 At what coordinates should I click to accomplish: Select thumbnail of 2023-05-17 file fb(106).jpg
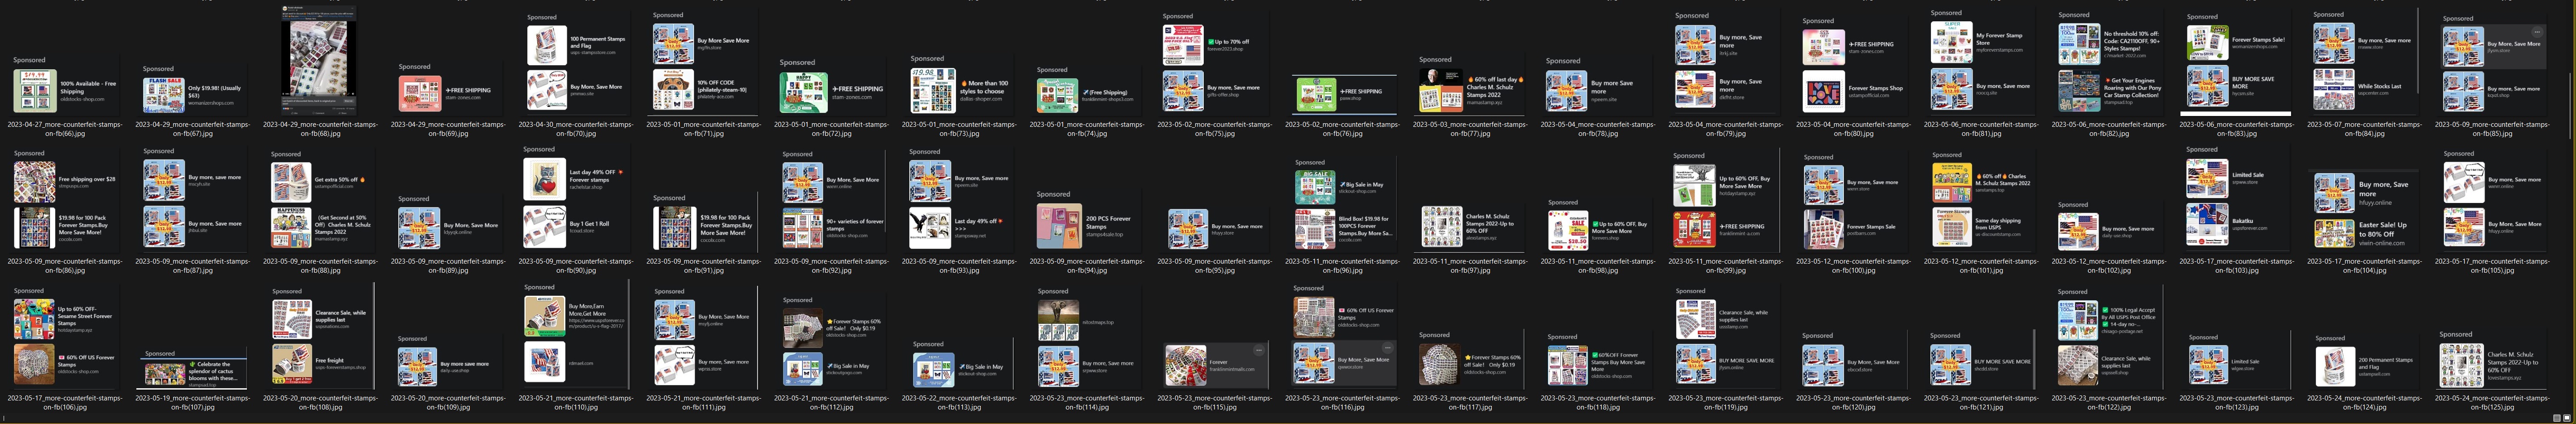point(64,336)
